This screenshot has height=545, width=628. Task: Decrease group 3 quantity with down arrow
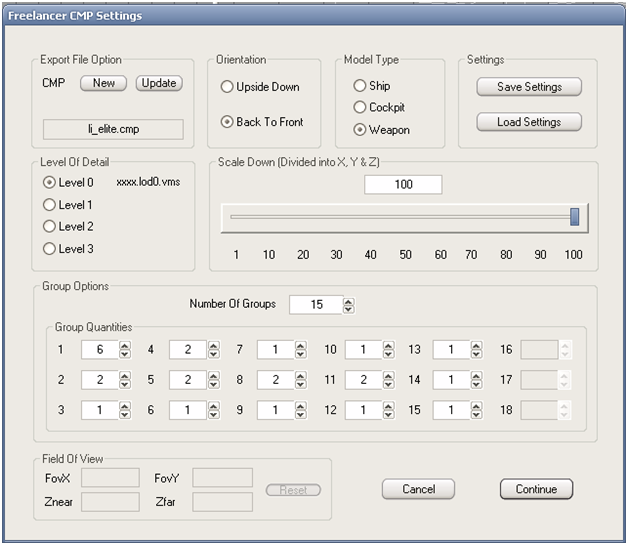click(x=125, y=414)
